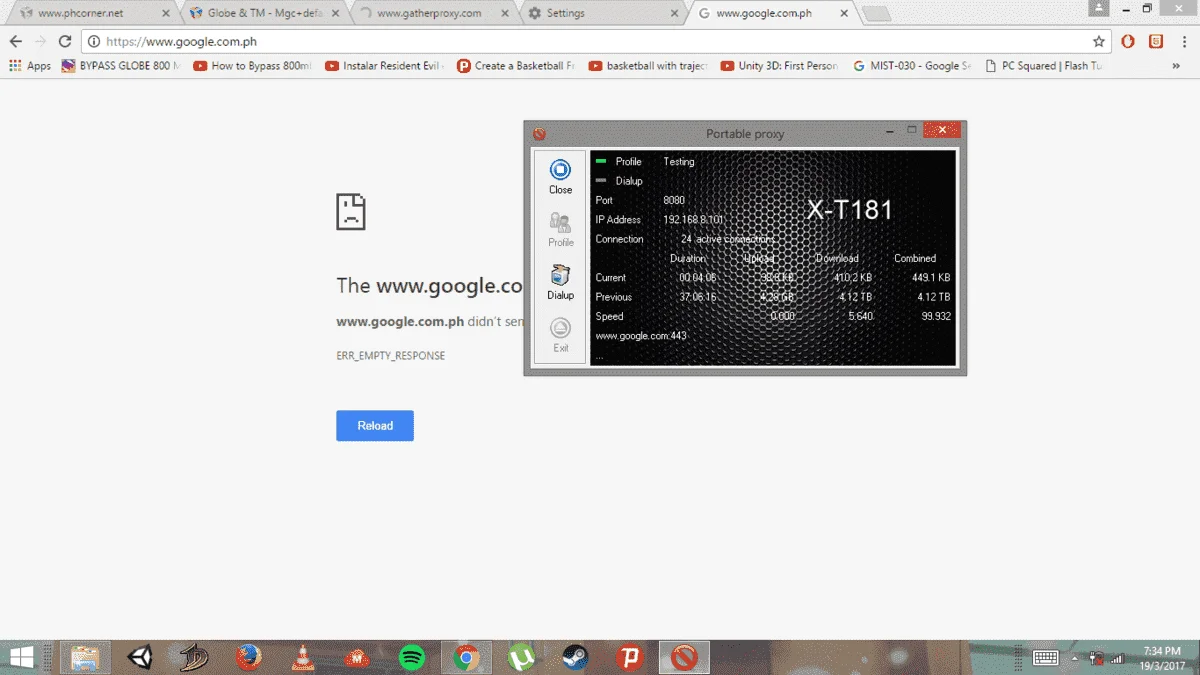Click the Close button in Portable proxy

point(561,177)
